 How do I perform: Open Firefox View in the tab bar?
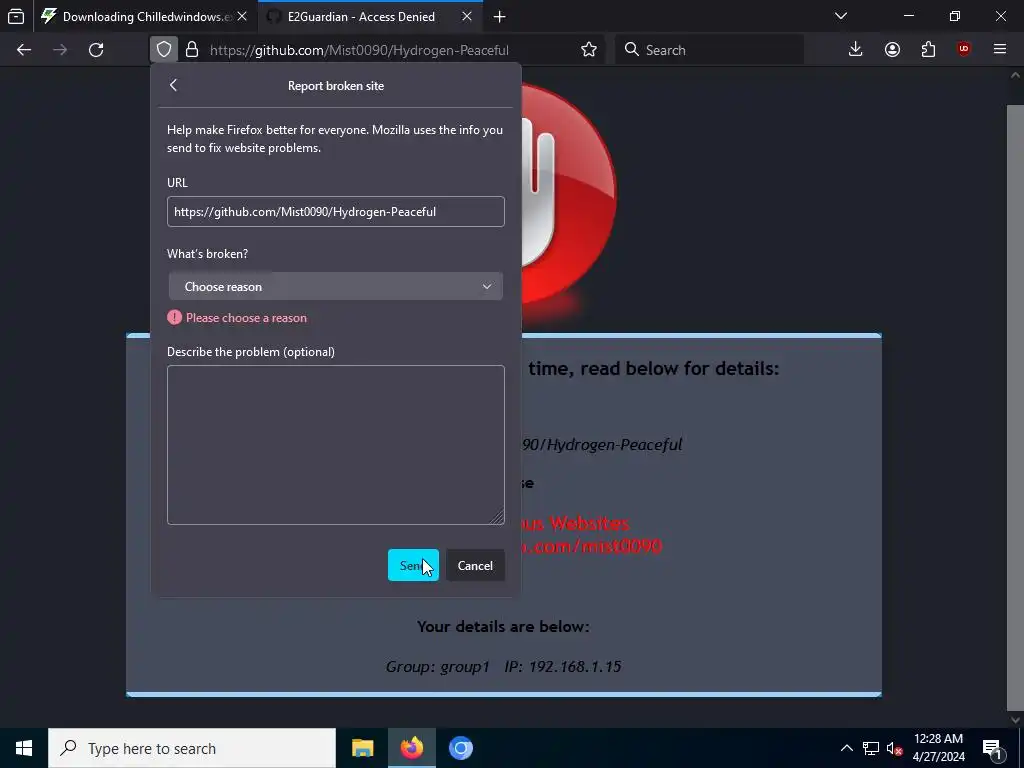(16, 16)
